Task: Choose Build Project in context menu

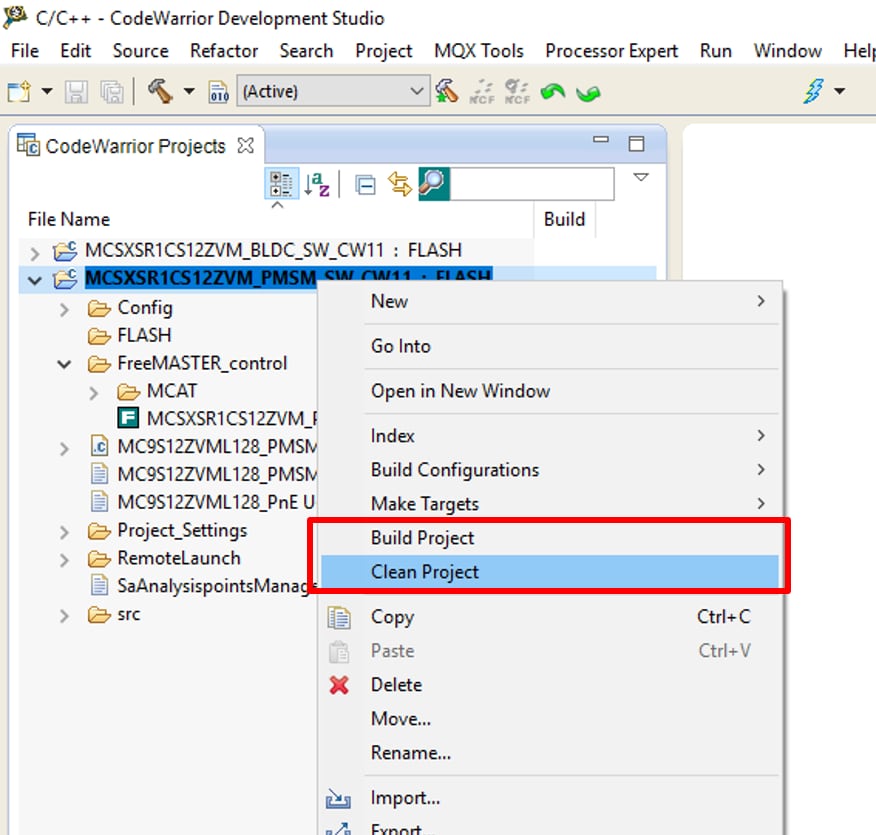Action: coord(422,538)
